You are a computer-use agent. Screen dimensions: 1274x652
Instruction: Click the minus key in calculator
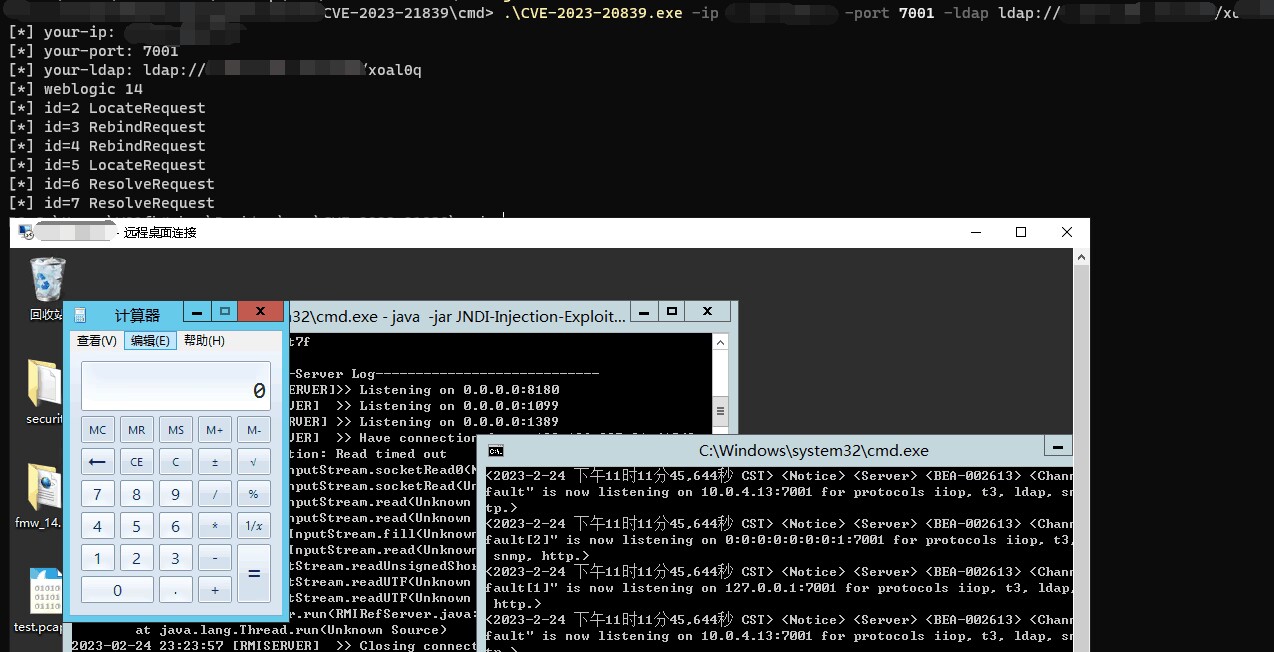click(215, 558)
